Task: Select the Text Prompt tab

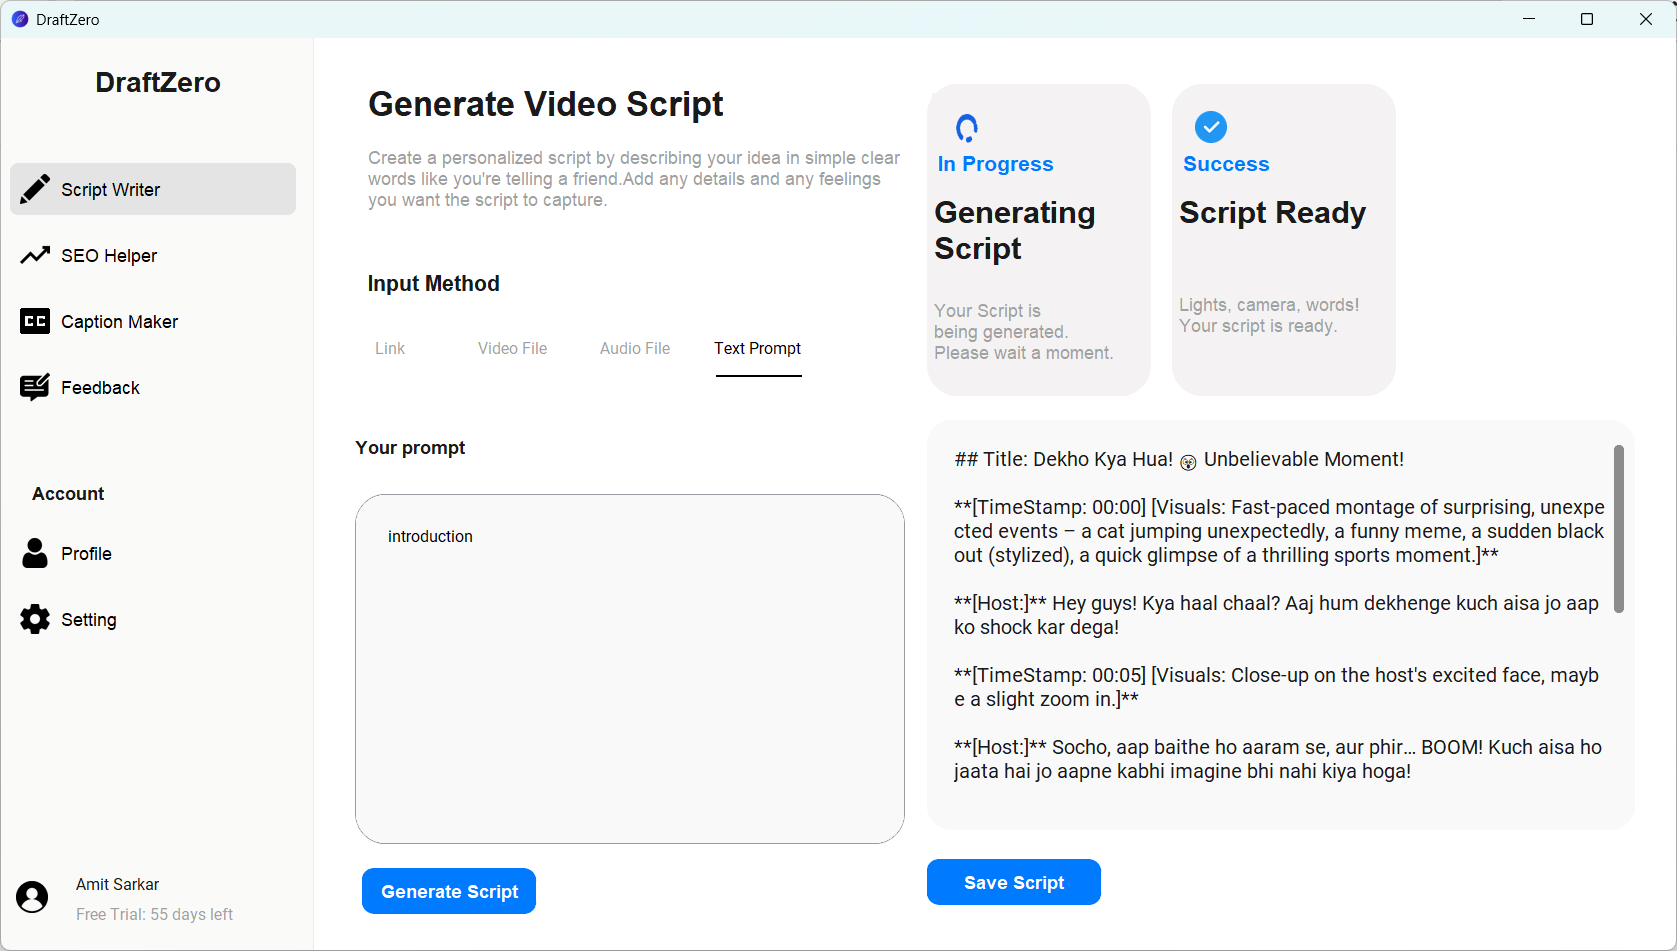Action: coord(757,348)
